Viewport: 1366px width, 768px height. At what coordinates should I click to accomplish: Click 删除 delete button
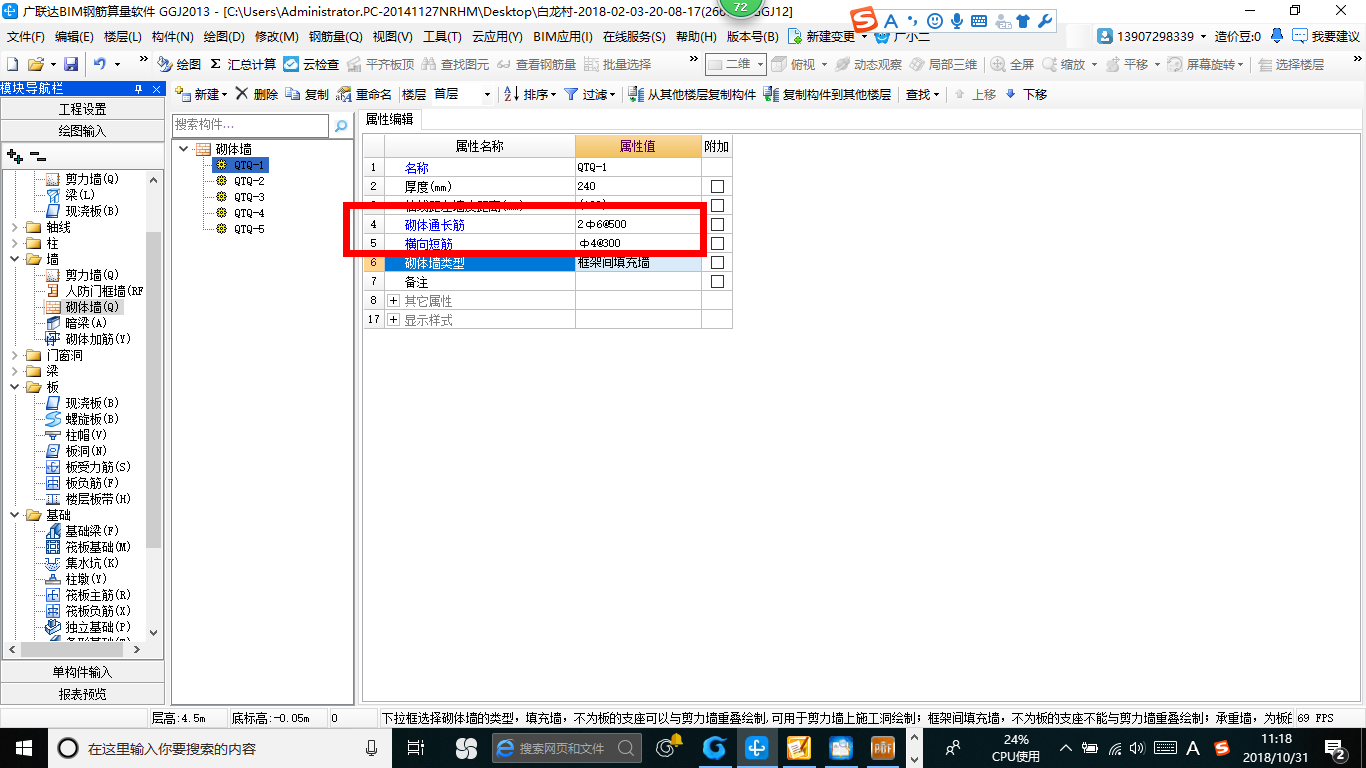click(256, 94)
